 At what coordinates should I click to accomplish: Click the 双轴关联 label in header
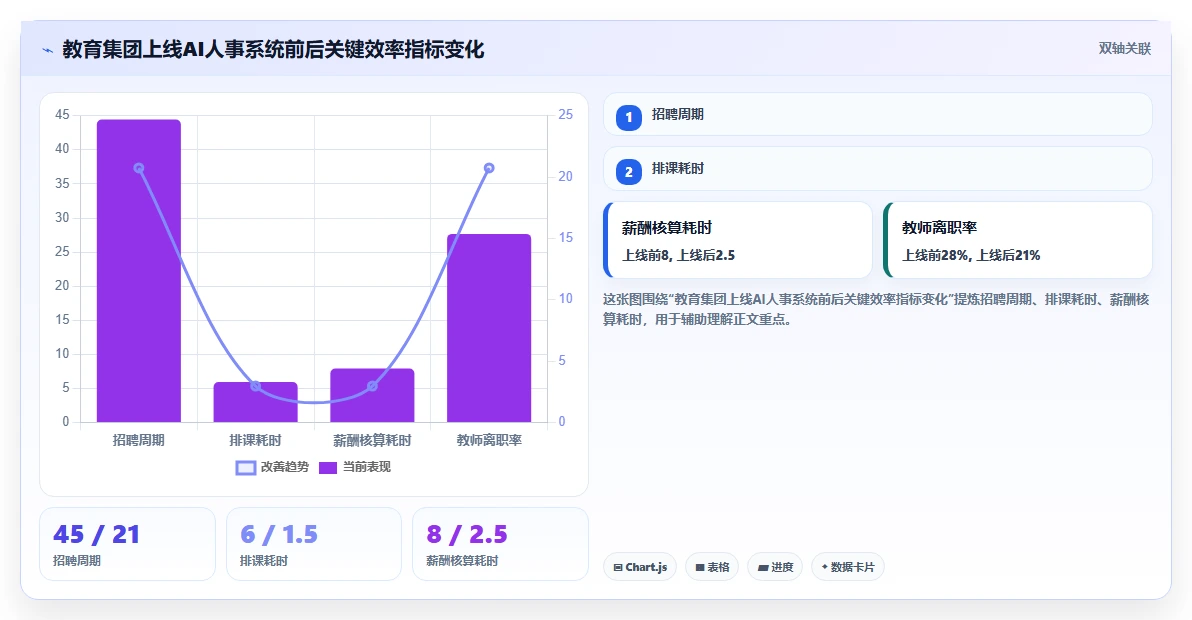coord(1124,49)
